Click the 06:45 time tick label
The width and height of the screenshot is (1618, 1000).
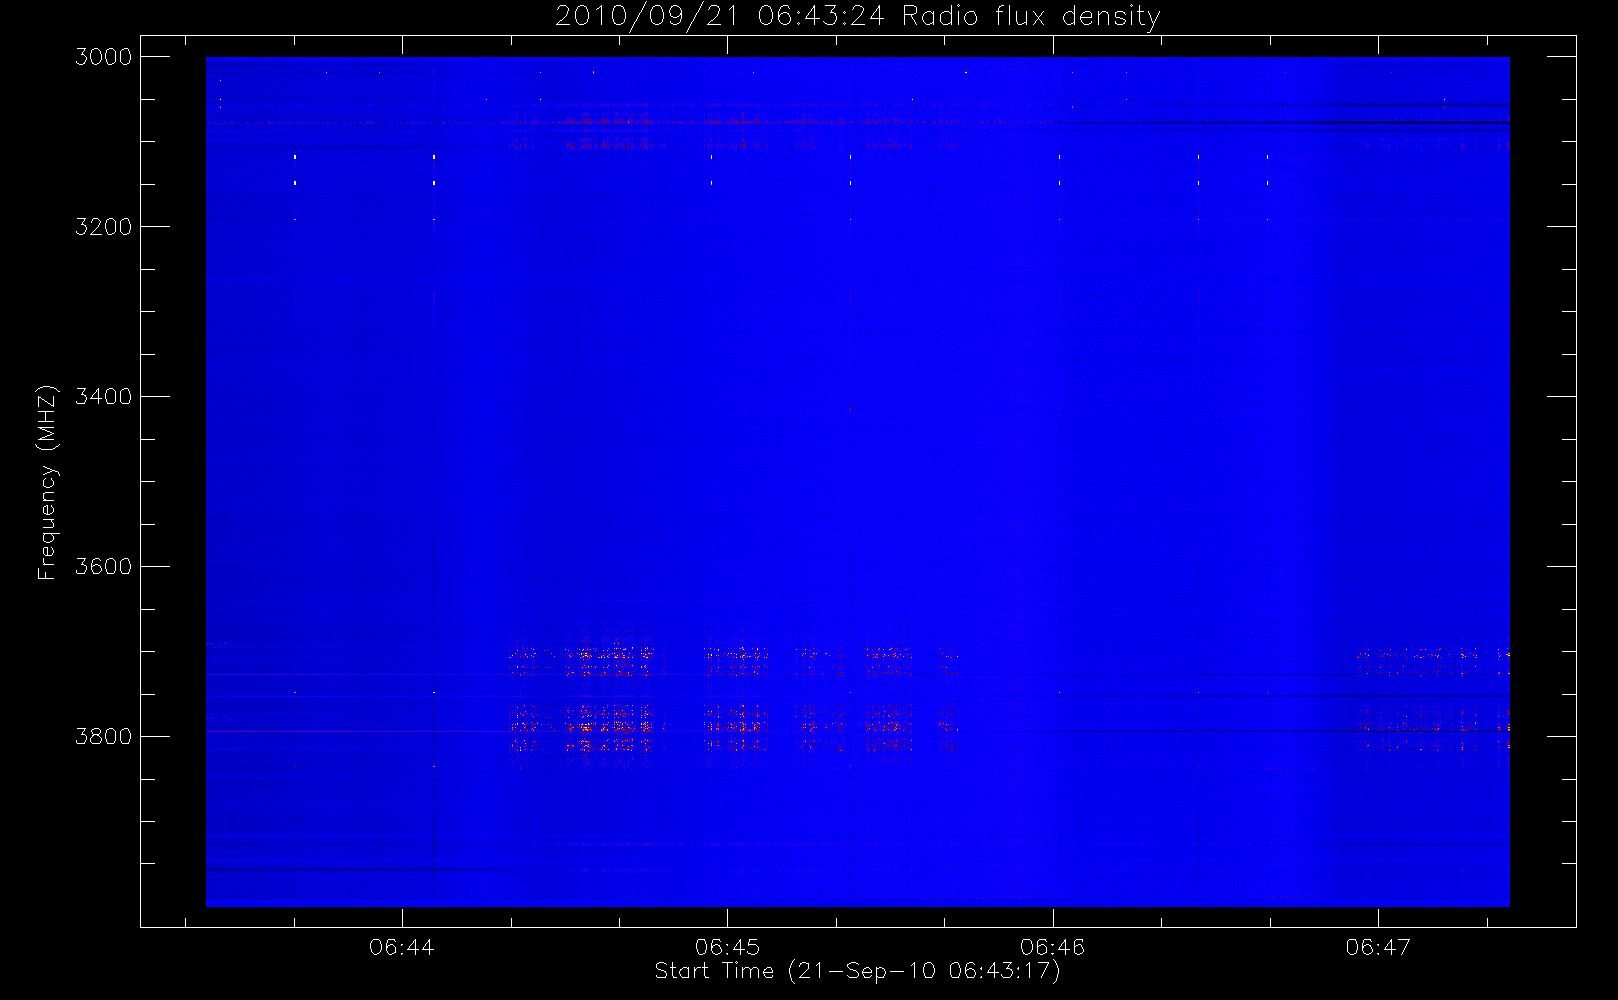727,947
